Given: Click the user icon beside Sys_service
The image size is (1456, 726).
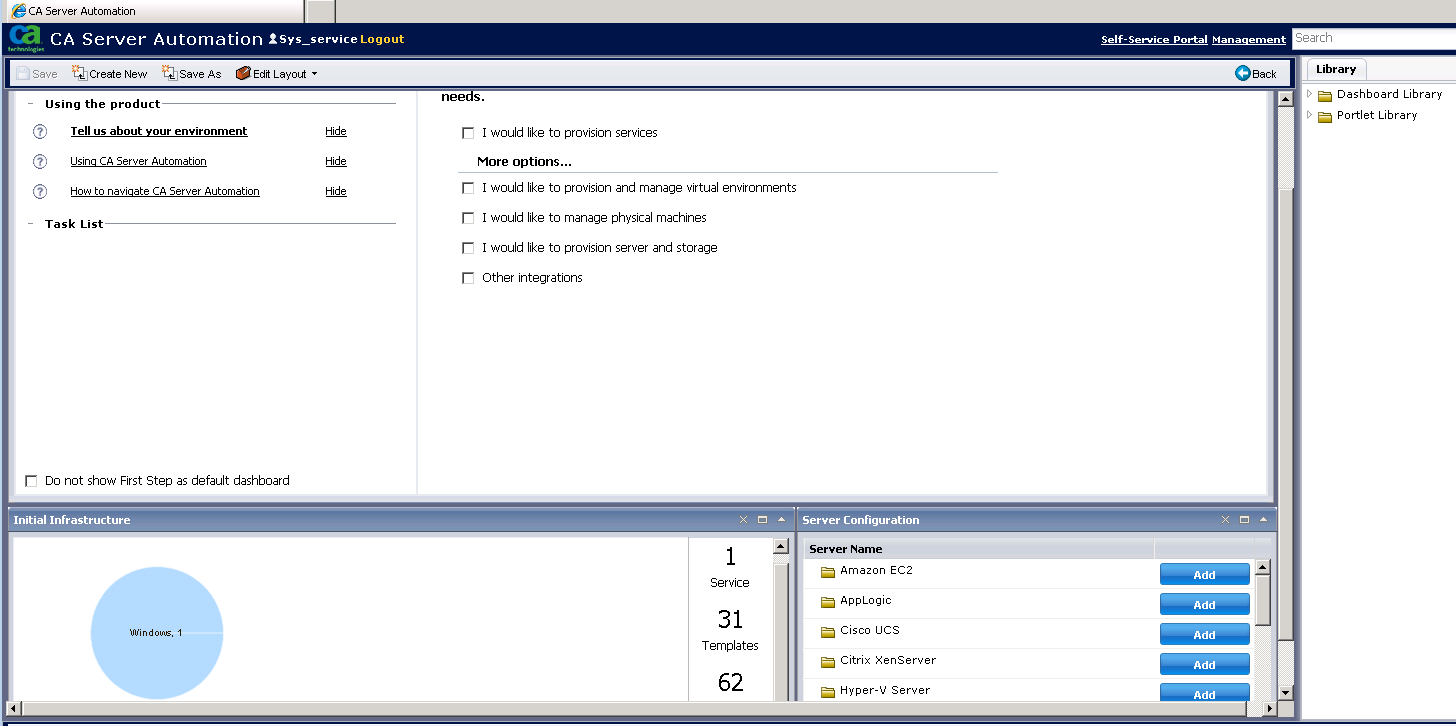Looking at the screenshot, I should [x=273, y=39].
